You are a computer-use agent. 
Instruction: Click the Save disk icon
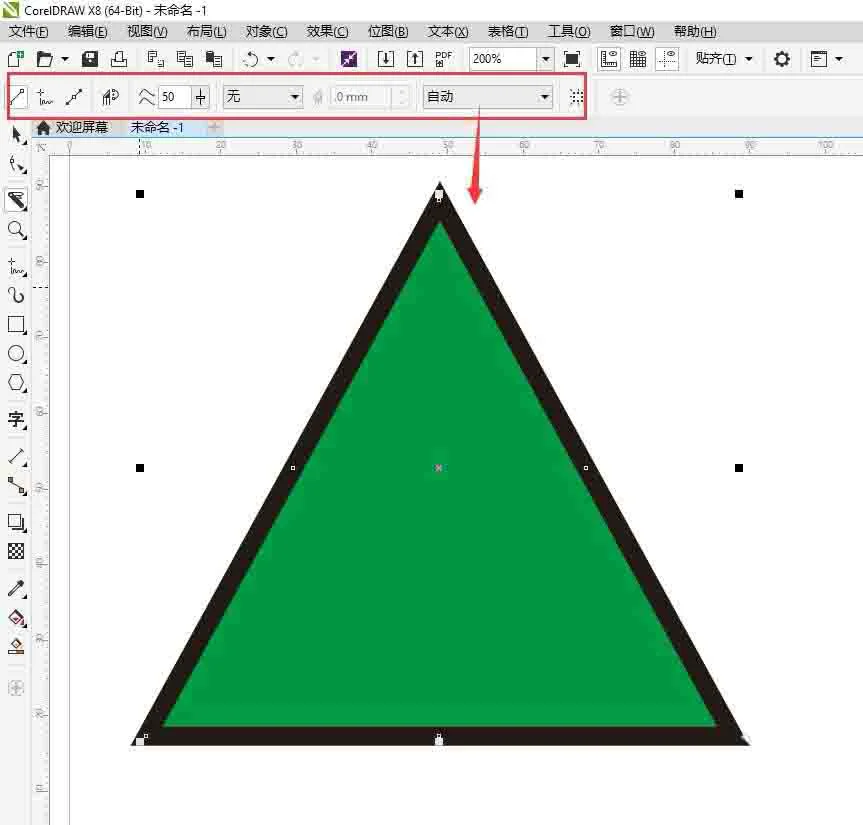click(x=90, y=59)
